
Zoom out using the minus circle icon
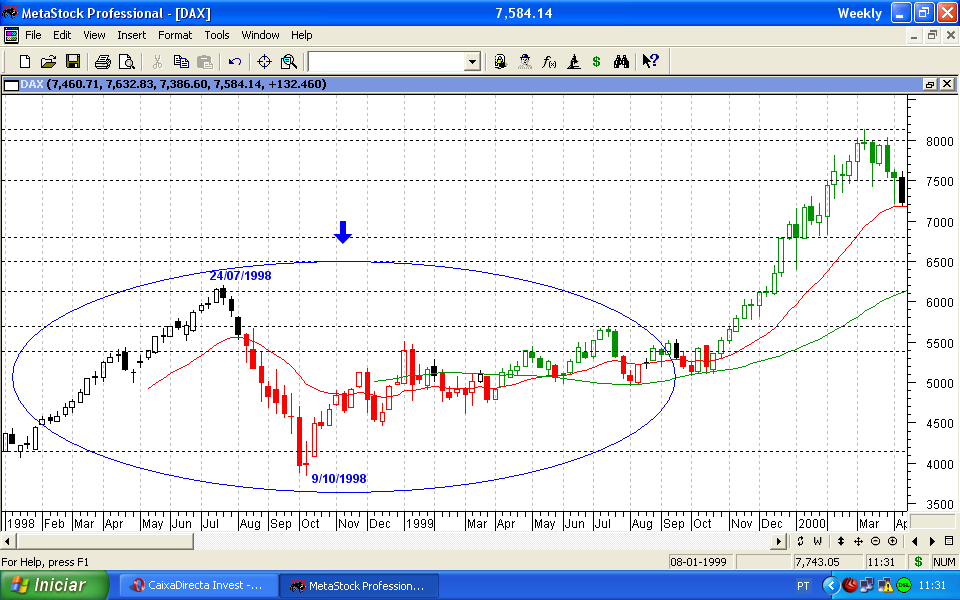coord(876,541)
